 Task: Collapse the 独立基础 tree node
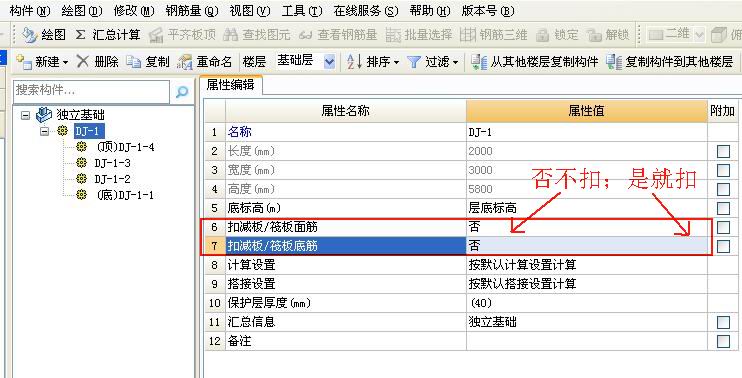click(26, 115)
